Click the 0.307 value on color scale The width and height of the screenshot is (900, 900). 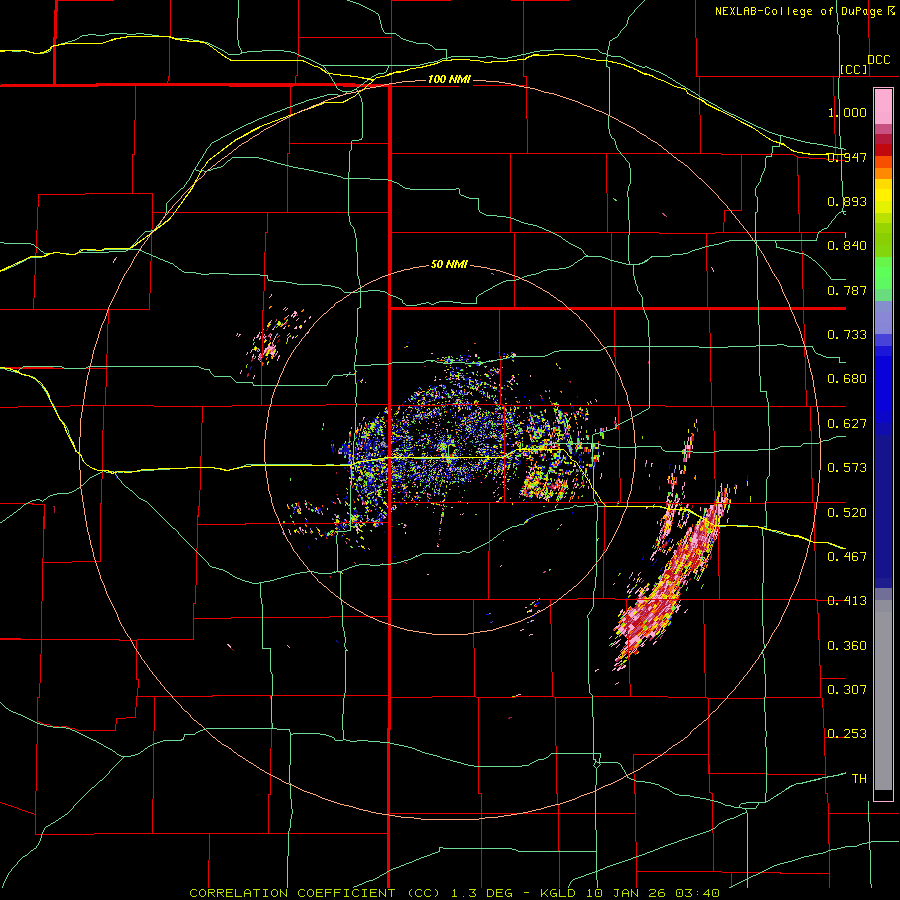pyautogui.click(x=847, y=690)
